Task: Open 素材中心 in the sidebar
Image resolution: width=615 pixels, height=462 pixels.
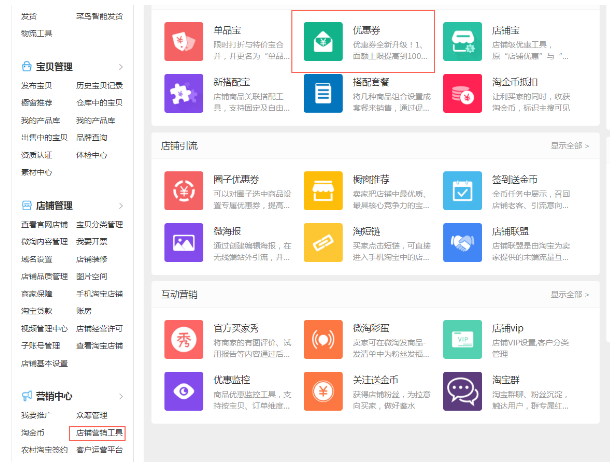Action: tap(36, 173)
